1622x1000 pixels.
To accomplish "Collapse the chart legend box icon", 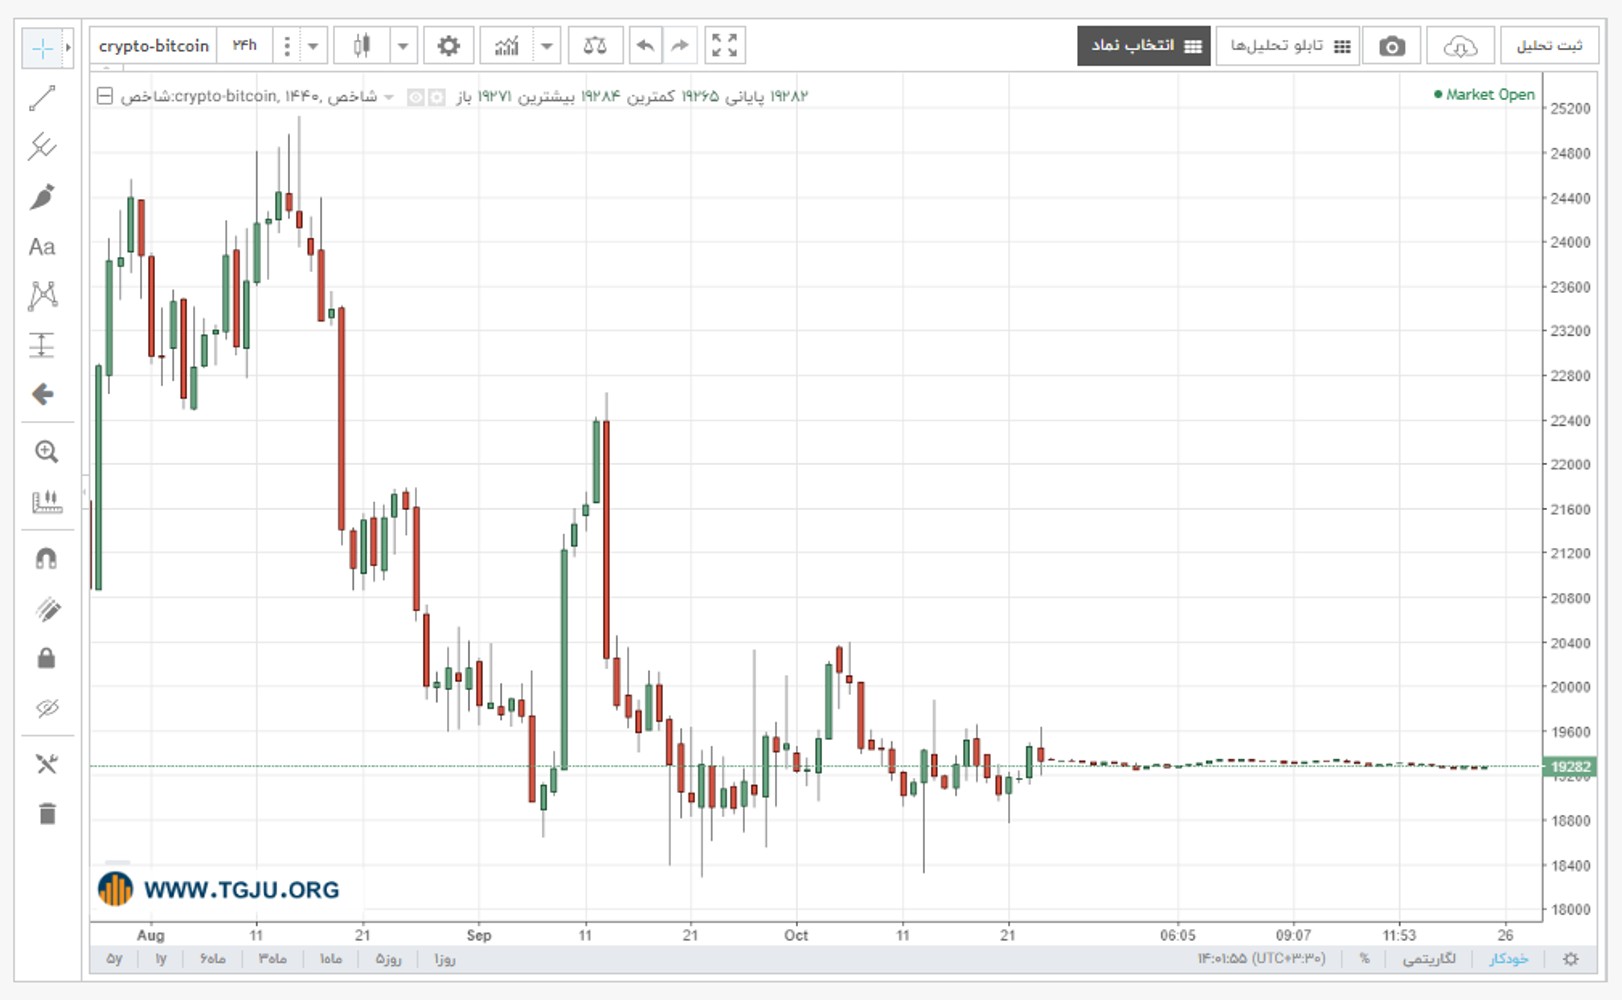I will tap(104, 96).
